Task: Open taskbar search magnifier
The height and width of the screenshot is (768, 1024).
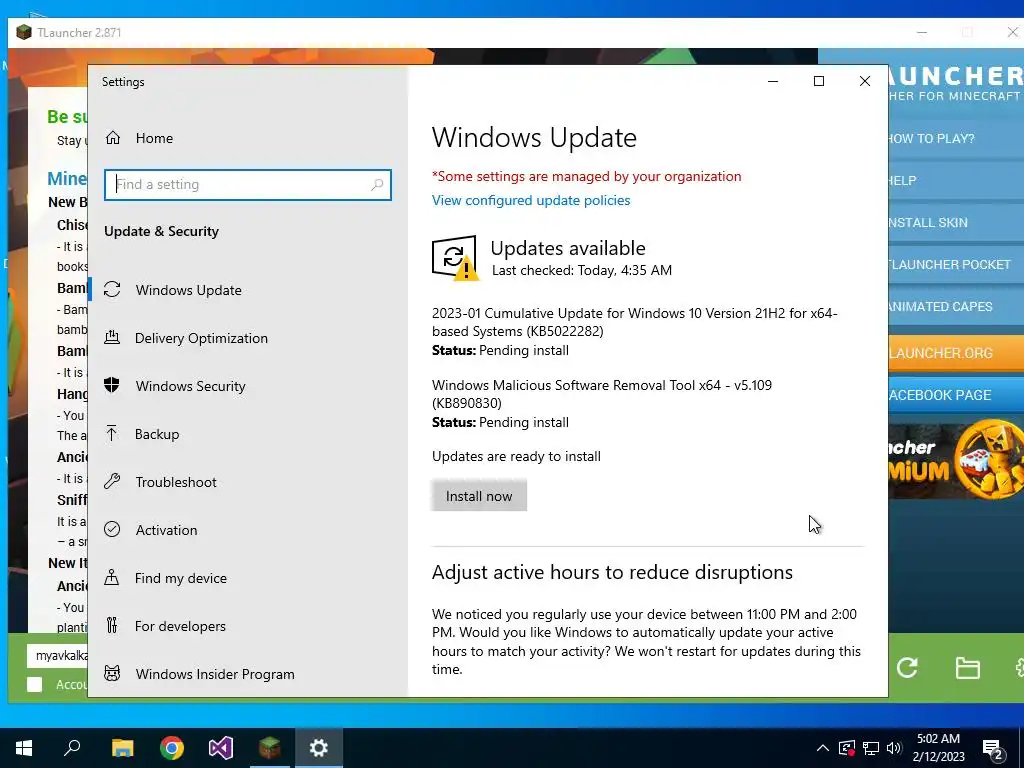Action: point(72,747)
